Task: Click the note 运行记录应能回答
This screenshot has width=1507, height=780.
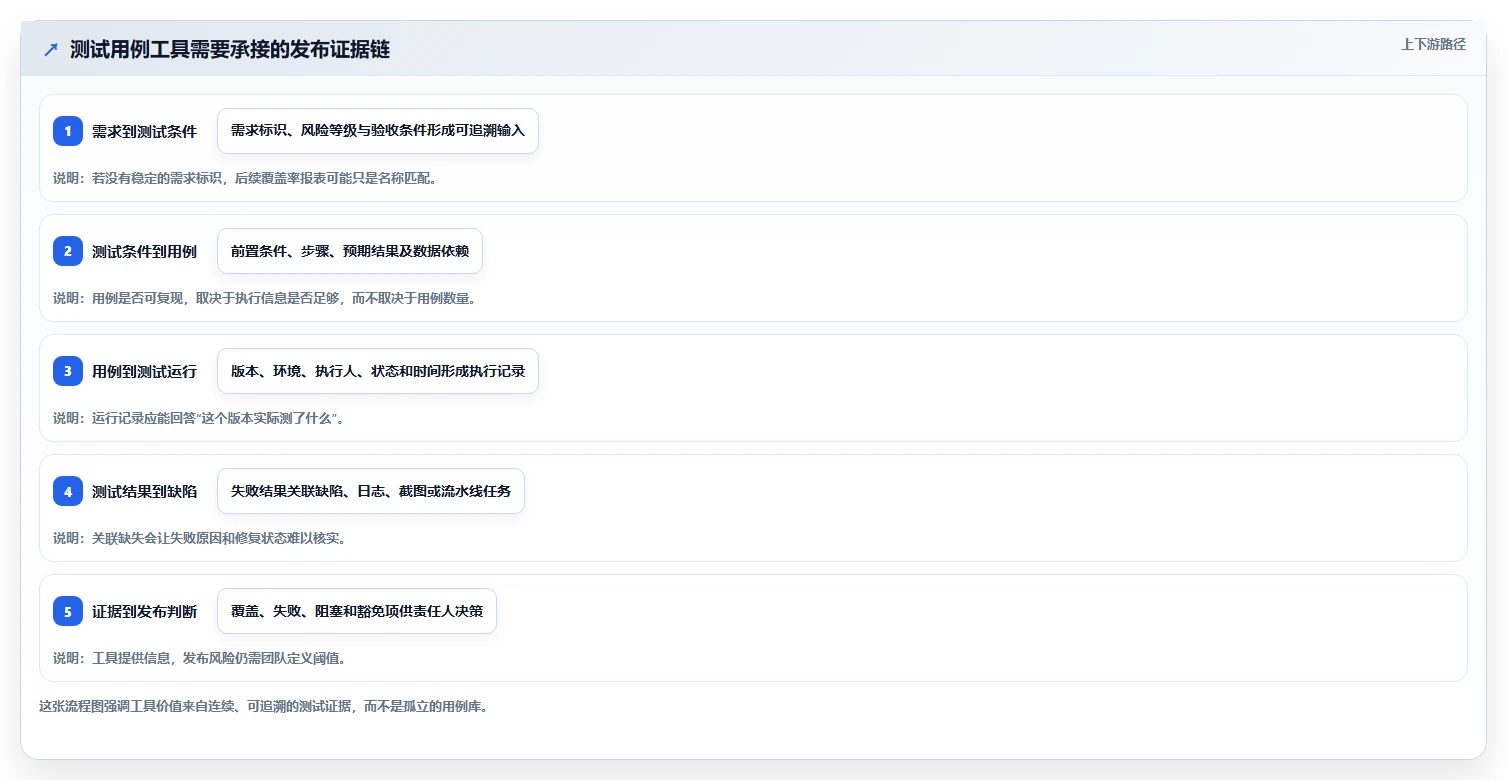Action: (199, 418)
